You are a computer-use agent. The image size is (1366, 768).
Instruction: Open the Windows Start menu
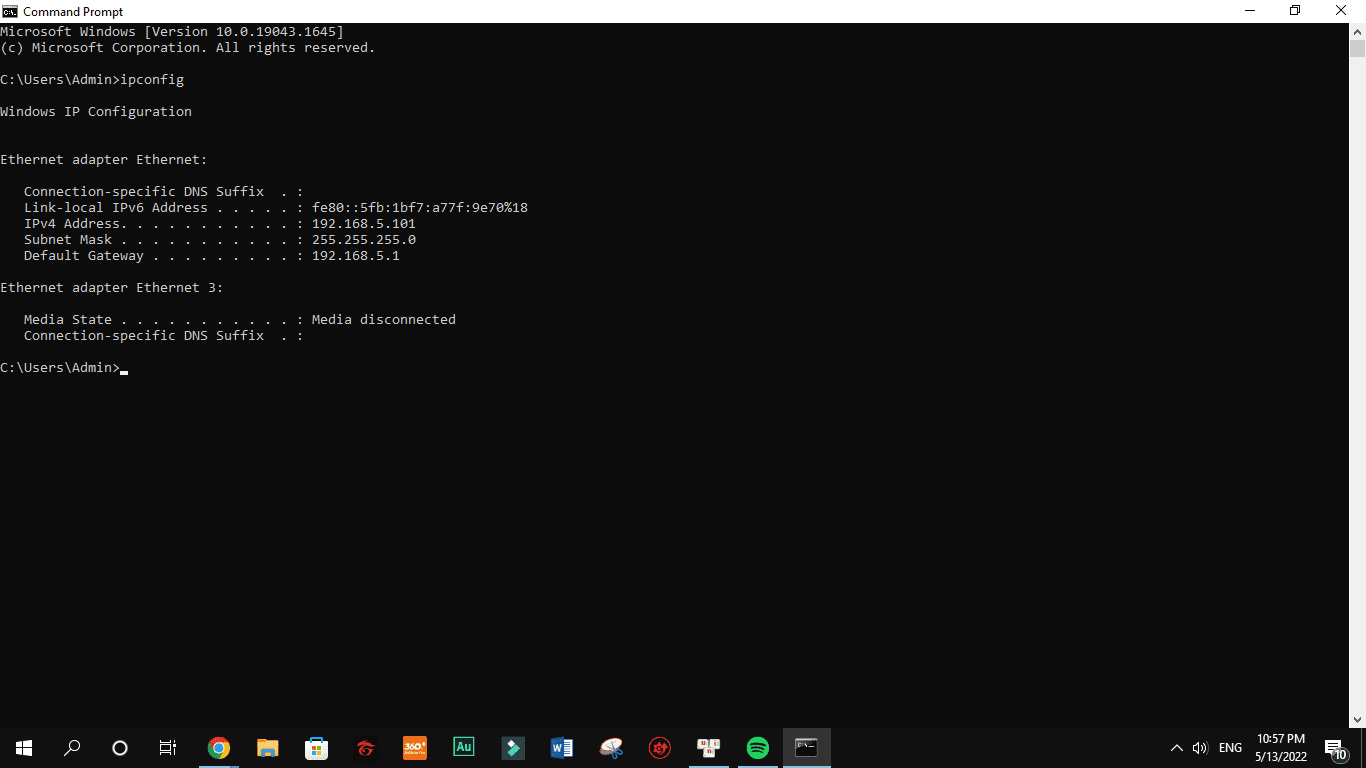pos(24,747)
